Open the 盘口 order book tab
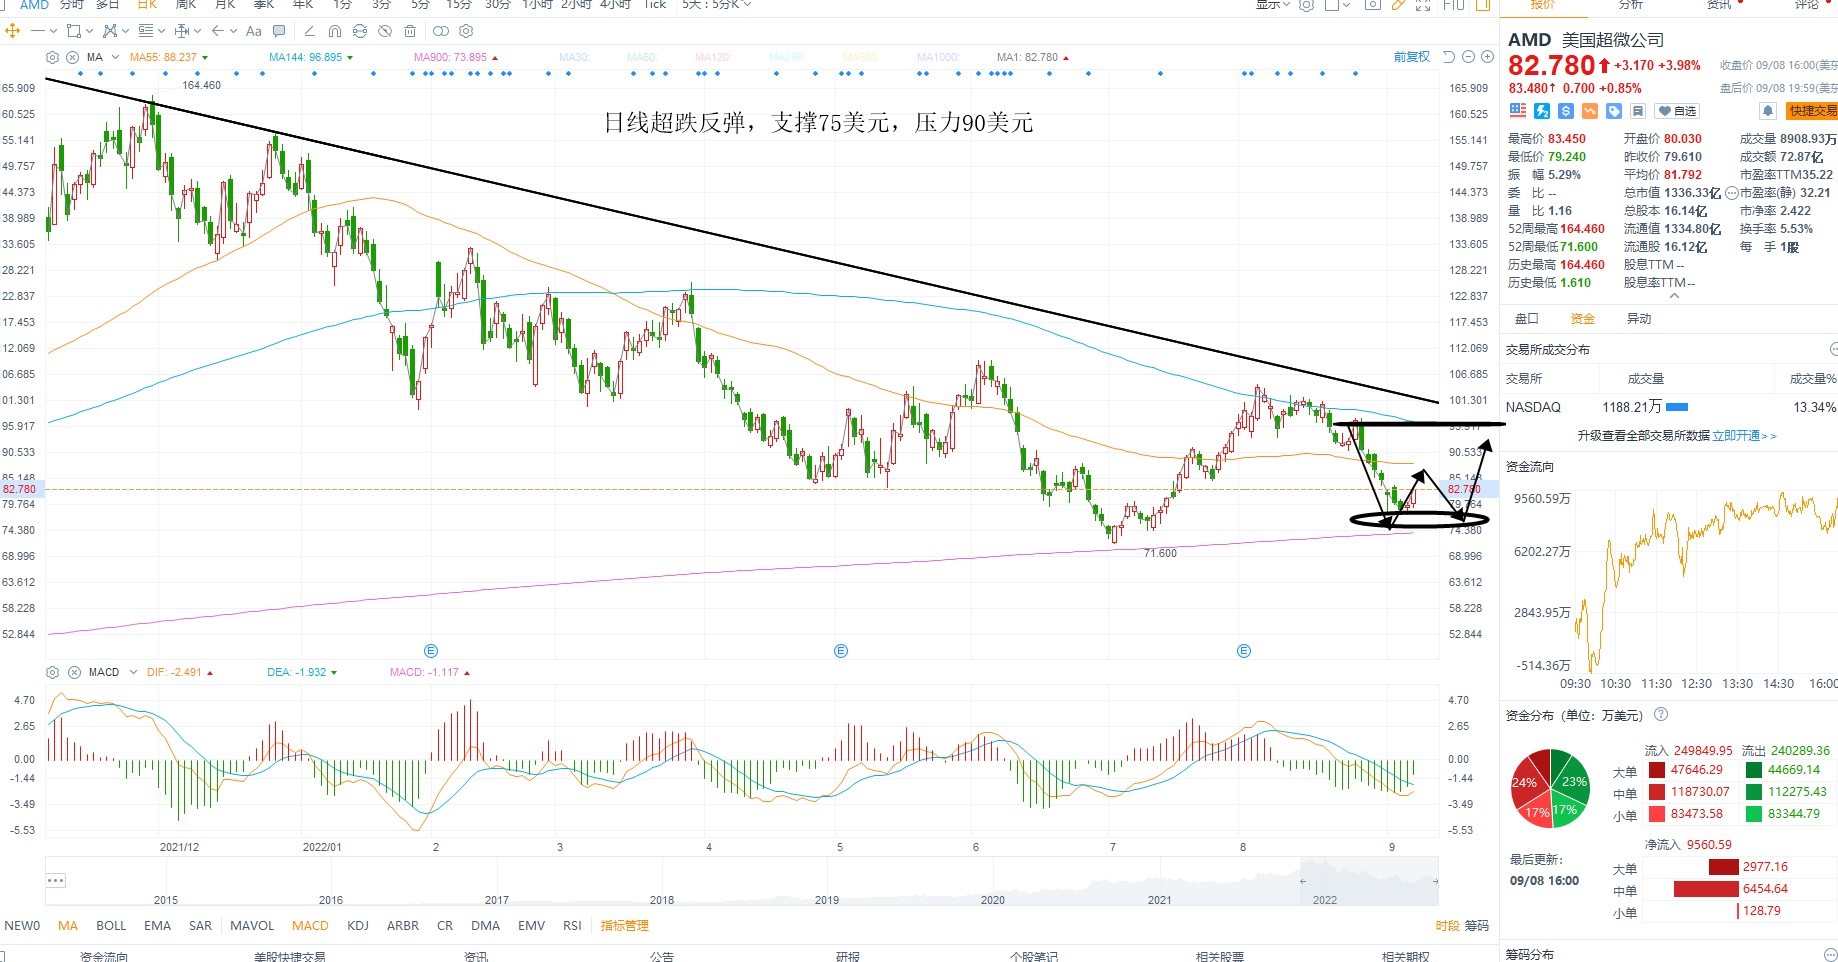 (1527, 319)
